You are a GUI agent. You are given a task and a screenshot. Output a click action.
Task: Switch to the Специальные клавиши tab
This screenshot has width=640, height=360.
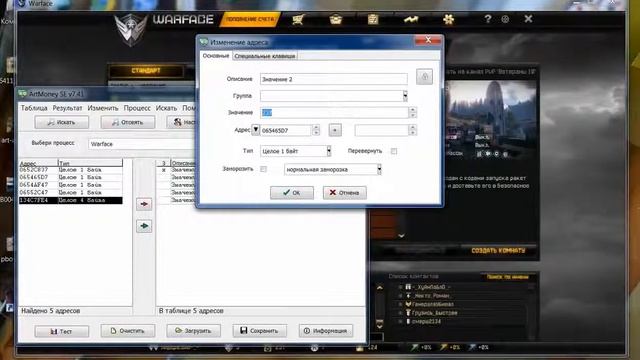(265, 56)
